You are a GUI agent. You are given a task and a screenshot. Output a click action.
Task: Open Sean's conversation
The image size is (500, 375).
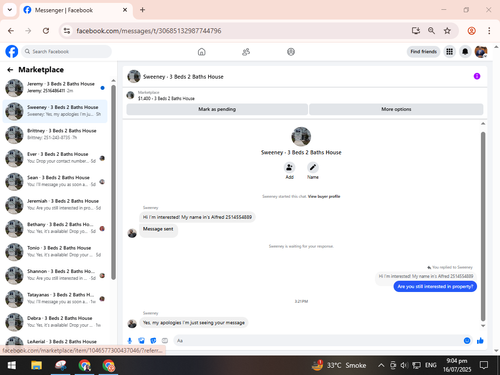[x=55, y=181]
